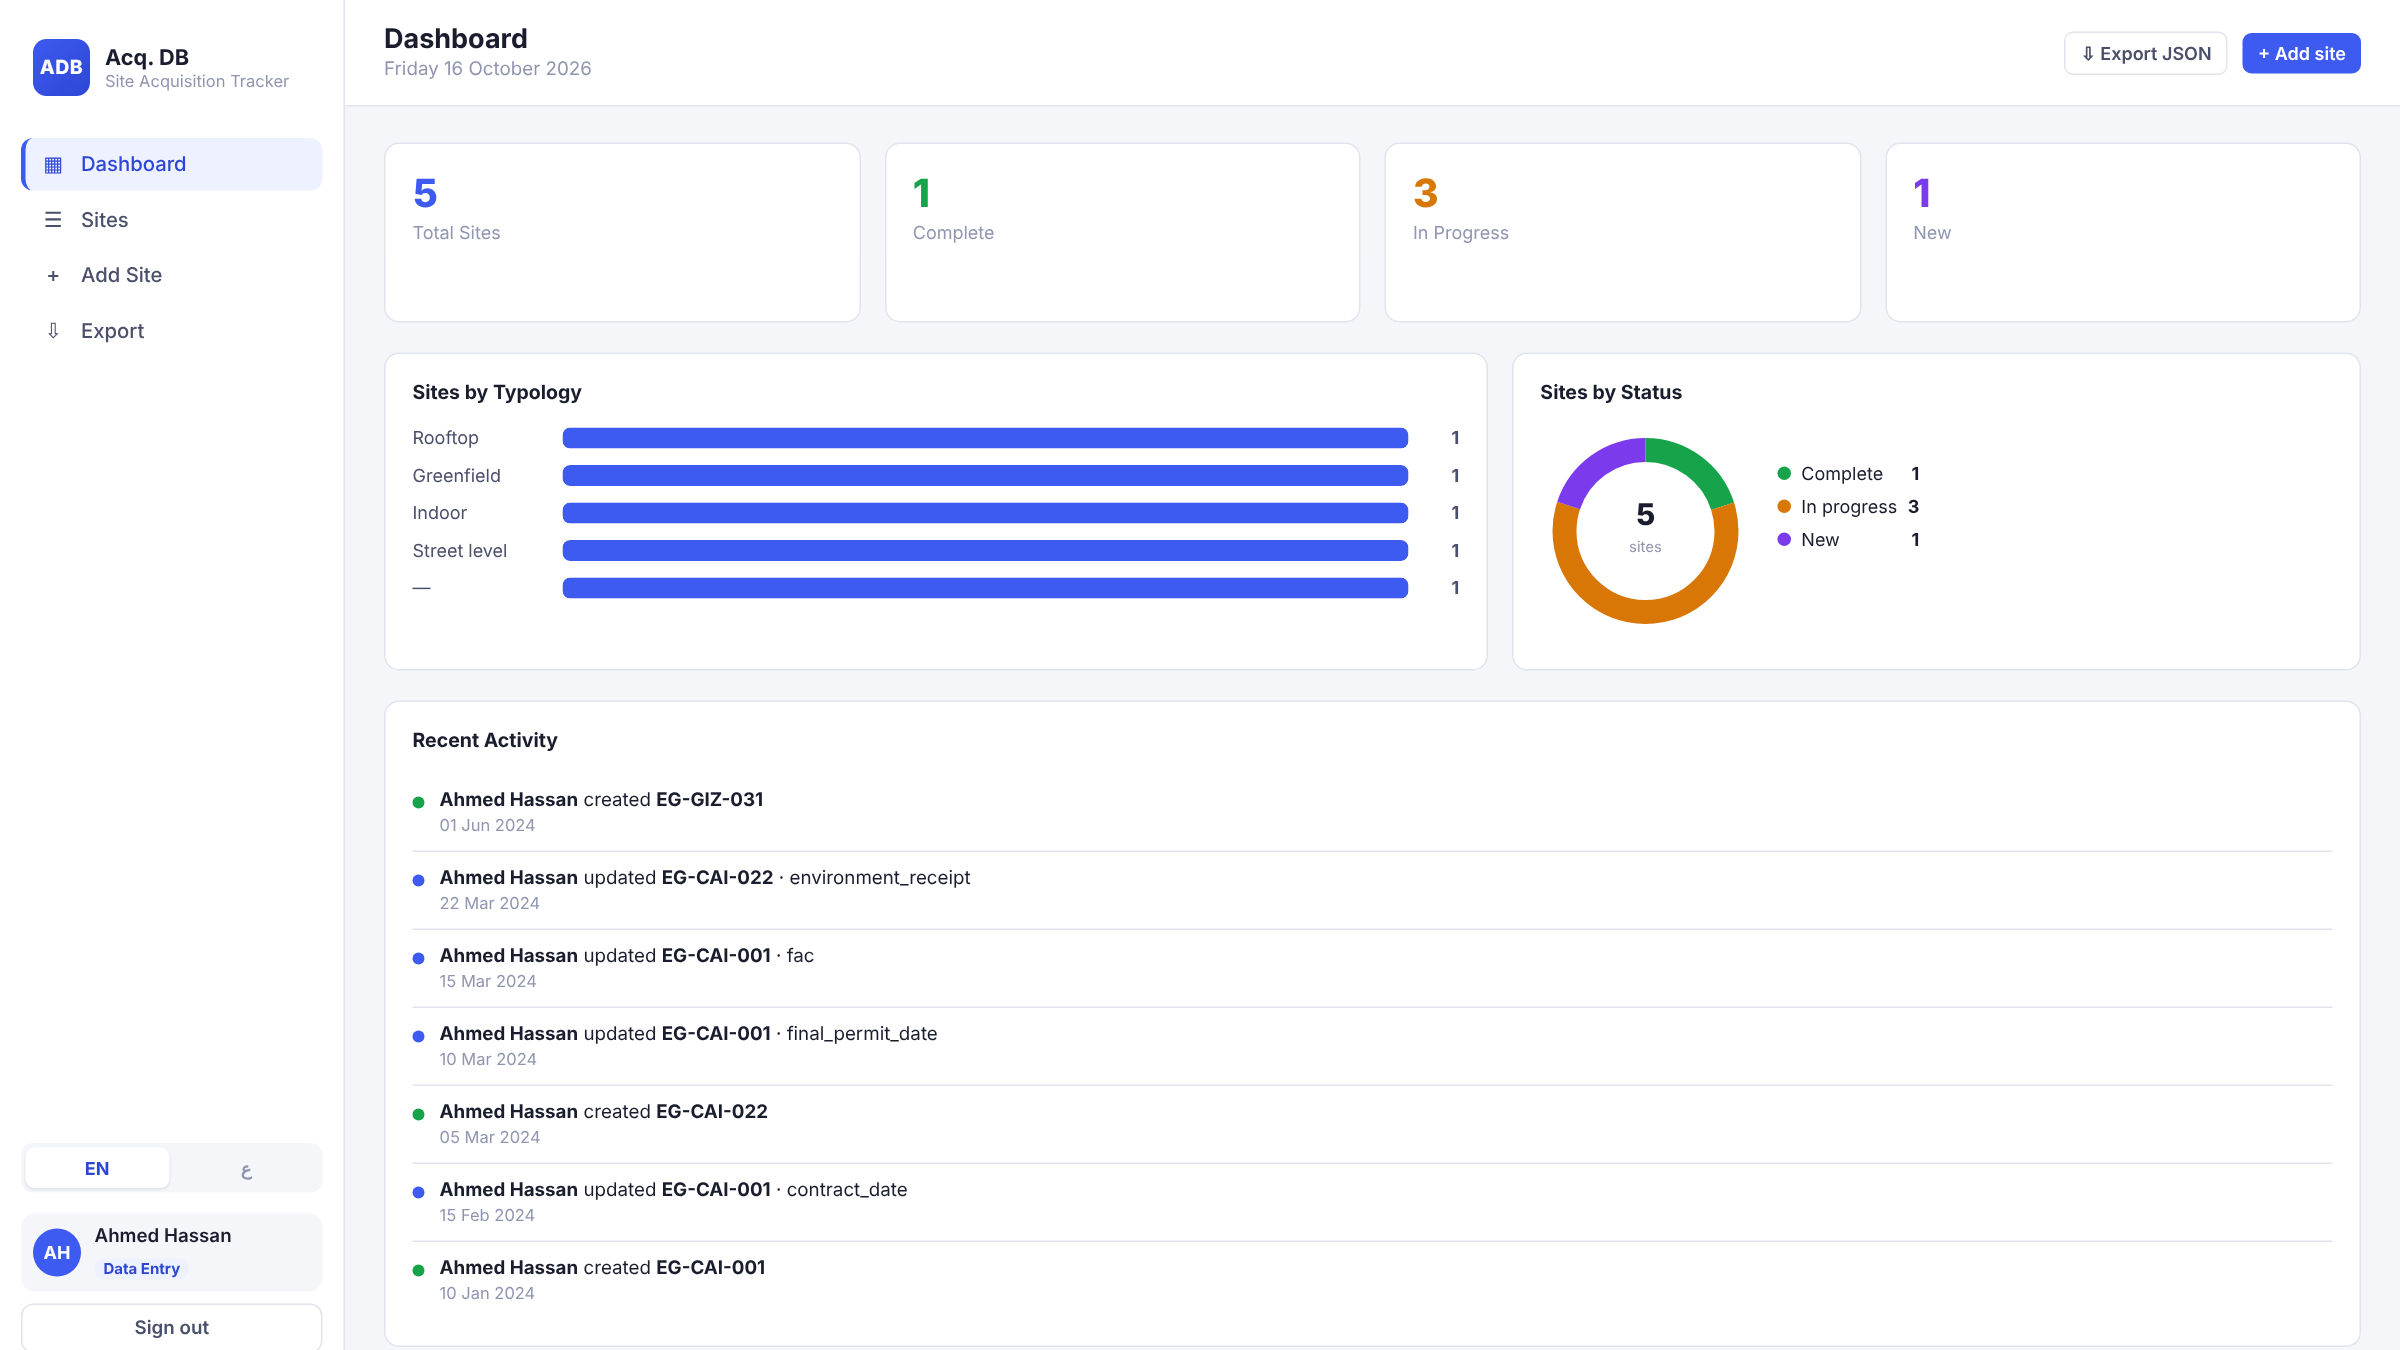The image size is (2400, 1350).
Task: Click activity entry EG-CAI-001 fac
Action: (x=1372, y=968)
